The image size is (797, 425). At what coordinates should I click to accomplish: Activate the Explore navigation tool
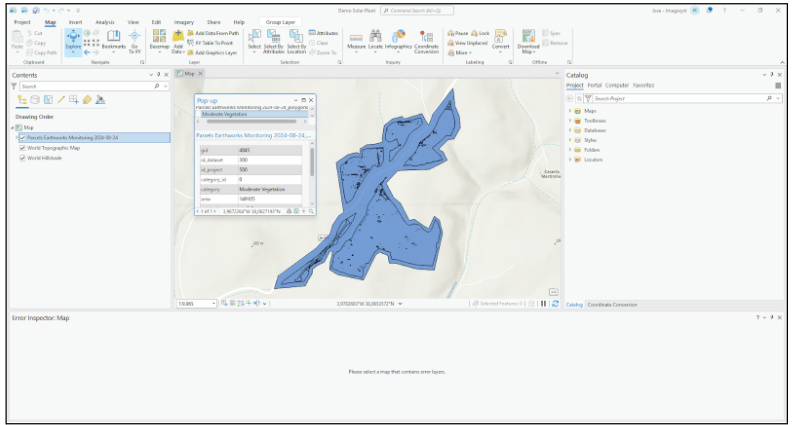click(73, 42)
